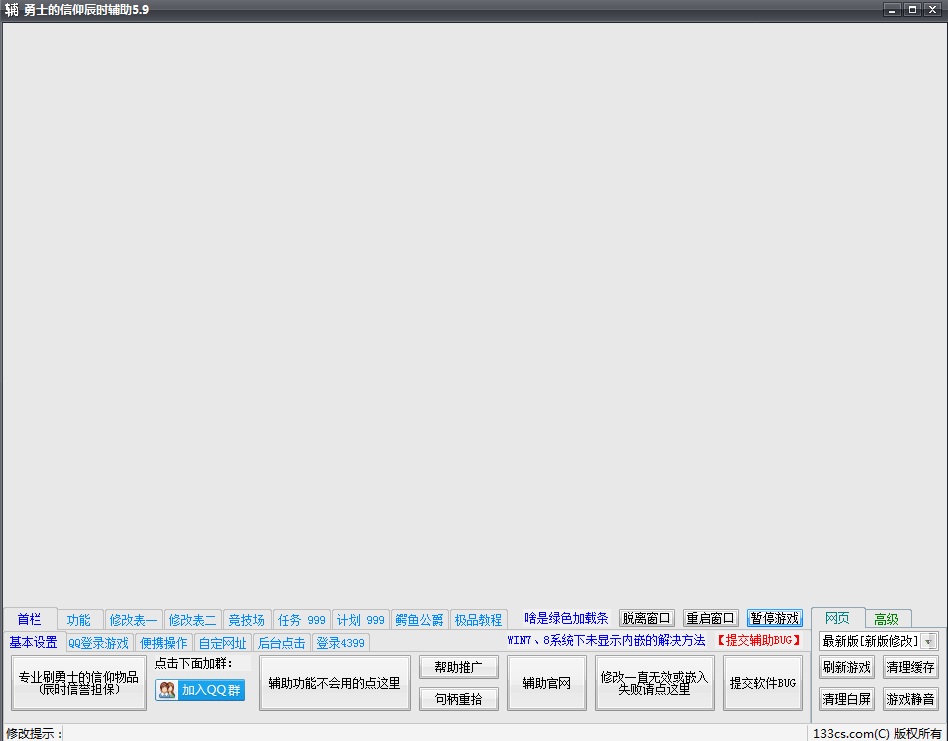Click the 句柄重拾 button
948x741 pixels.
coord(458,699)
